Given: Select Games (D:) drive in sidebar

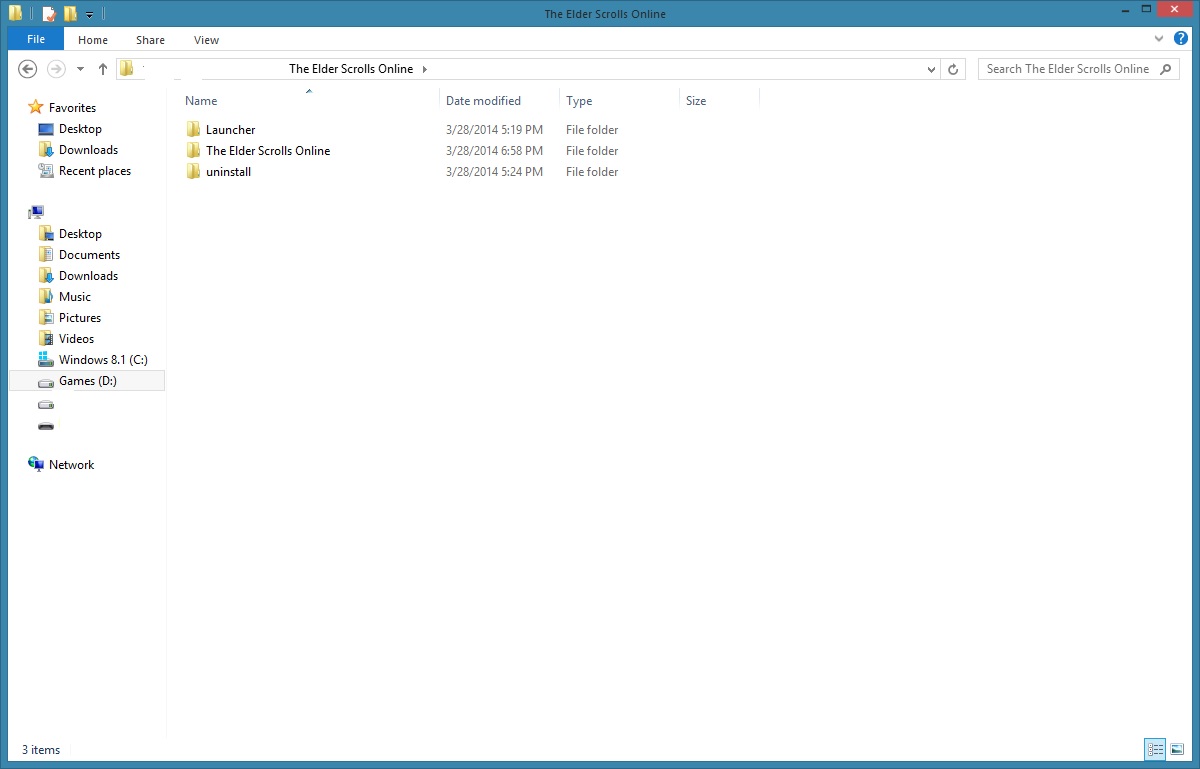Looking at the screenshot, I should click(87, 381).
